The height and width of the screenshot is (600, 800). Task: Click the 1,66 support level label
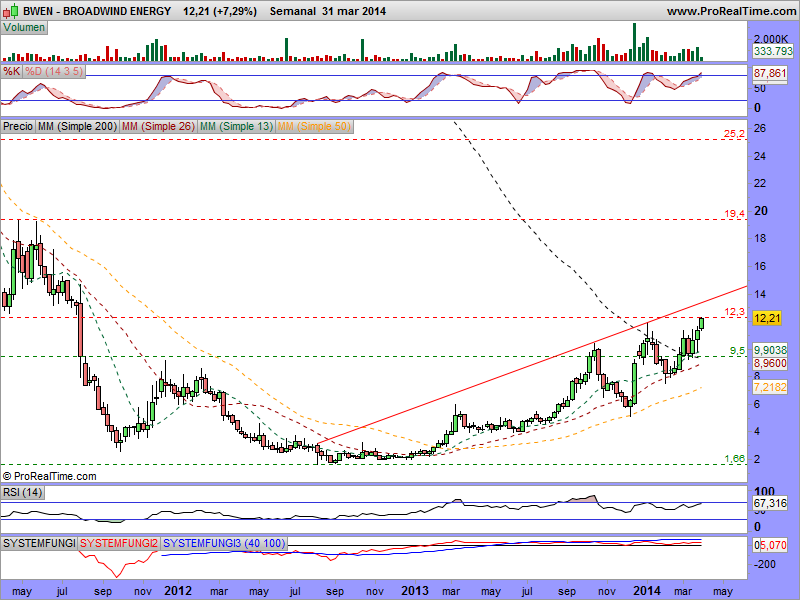[x=734, y=459]
